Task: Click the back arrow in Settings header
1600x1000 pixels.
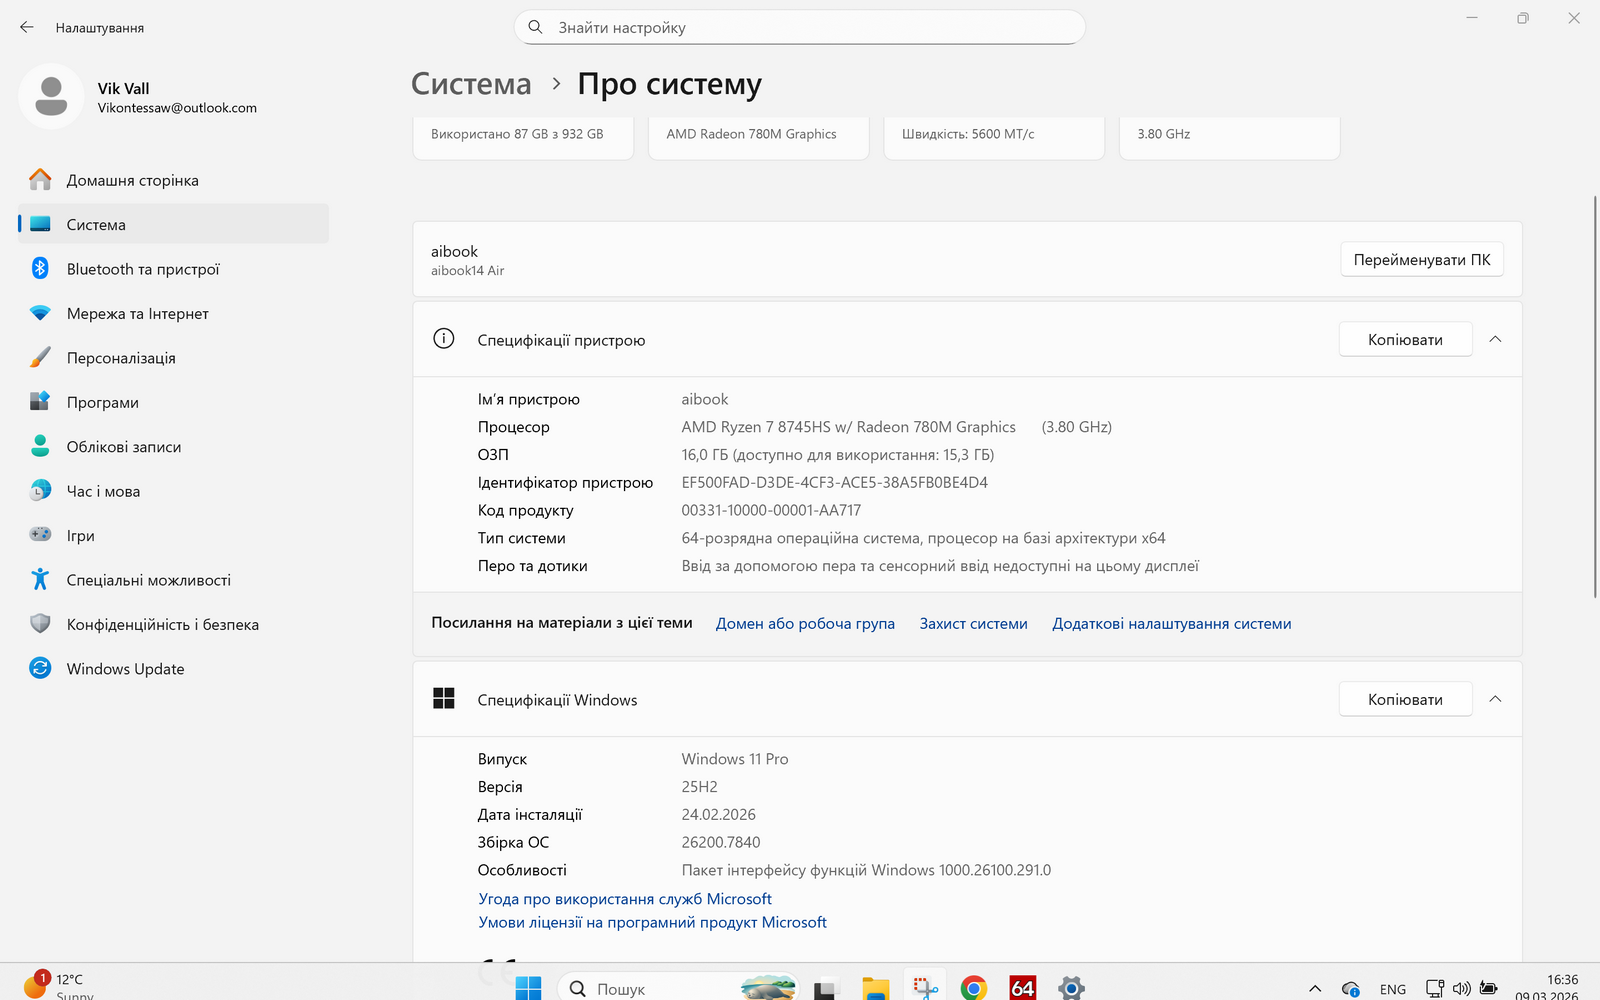Action: (27, 28)
